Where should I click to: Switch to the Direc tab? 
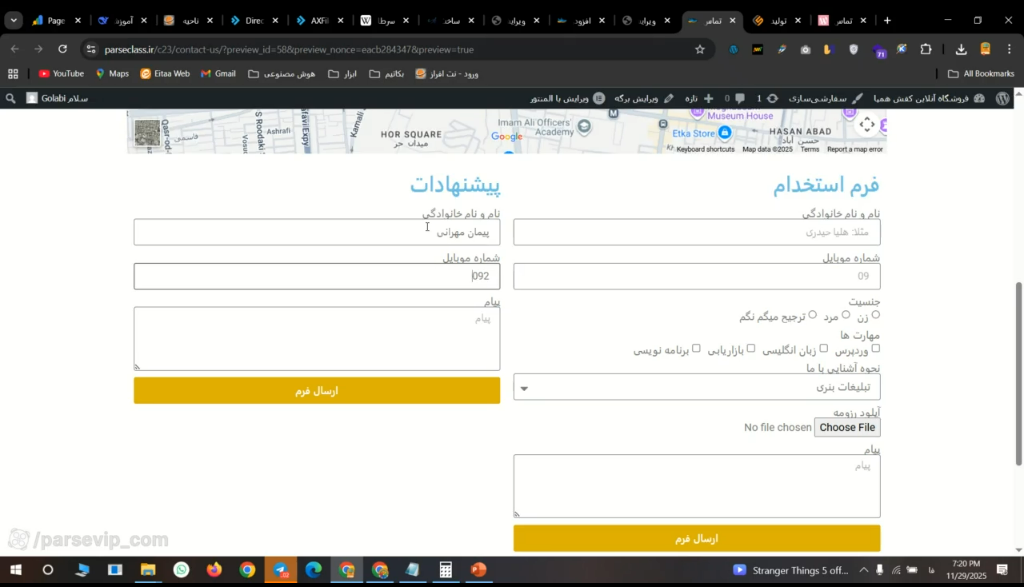pyautogui.click(x=254, y=20)
